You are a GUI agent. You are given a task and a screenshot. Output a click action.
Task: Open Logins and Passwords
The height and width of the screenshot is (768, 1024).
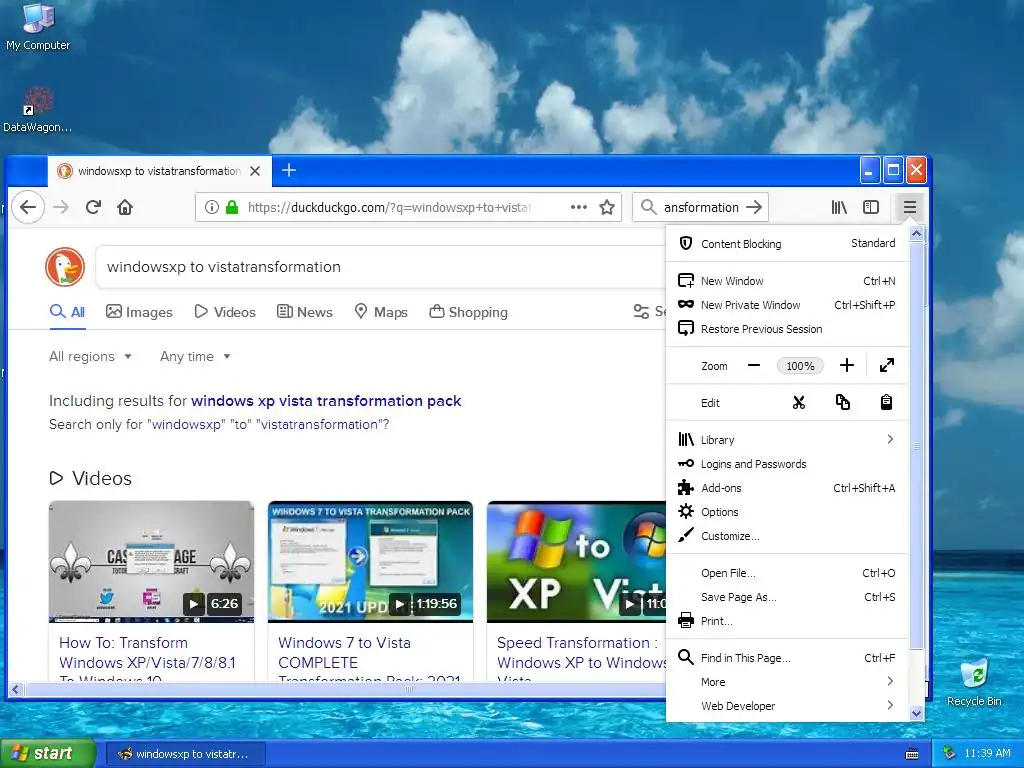(787, 464)
